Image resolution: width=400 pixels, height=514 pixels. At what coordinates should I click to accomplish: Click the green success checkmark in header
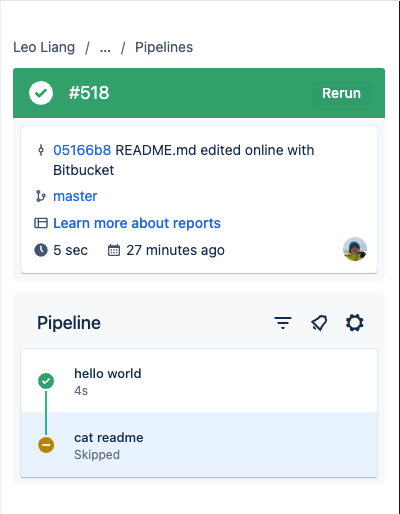[x=41, y=93]
